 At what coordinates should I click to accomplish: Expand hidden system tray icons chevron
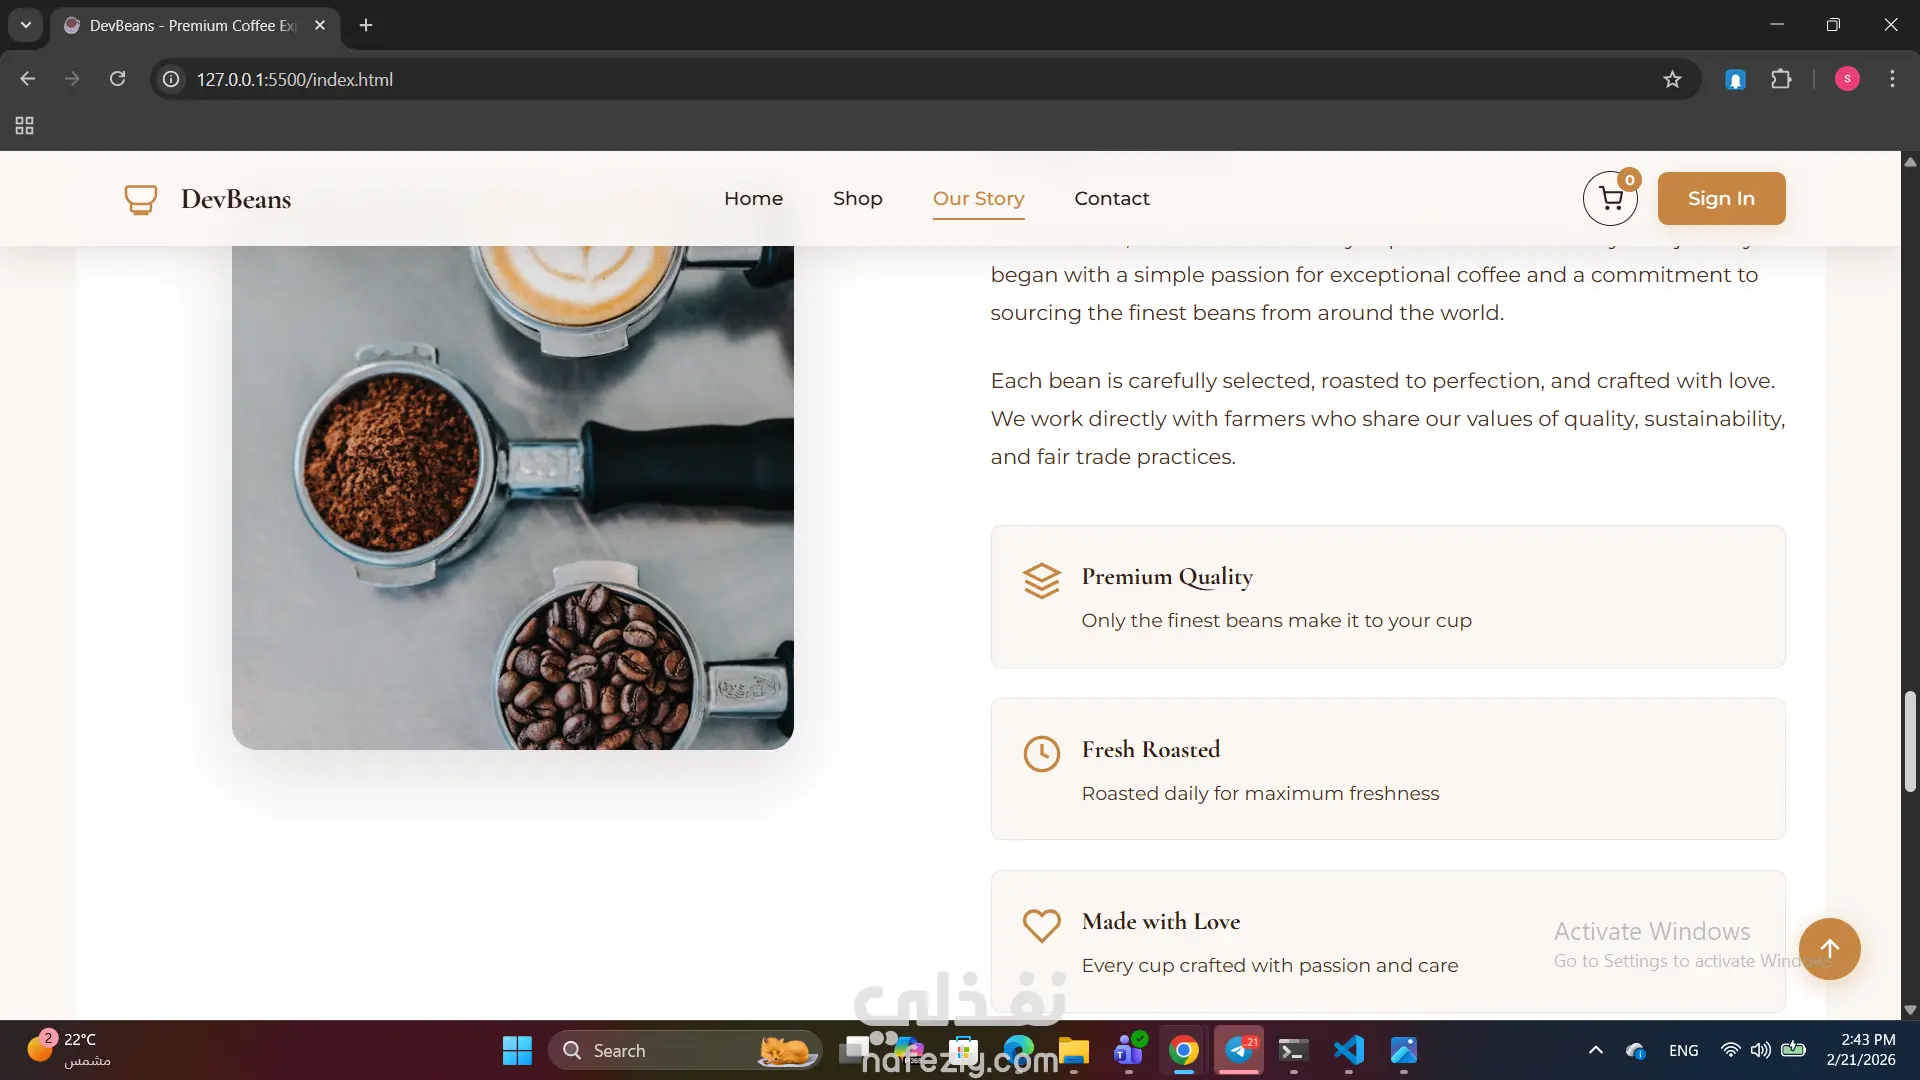click(x=1595, y=1050)
